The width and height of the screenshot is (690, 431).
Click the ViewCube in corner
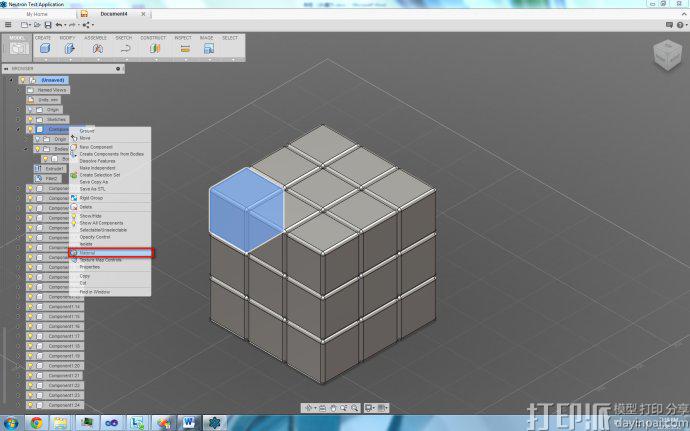click(x=667, y=55)
